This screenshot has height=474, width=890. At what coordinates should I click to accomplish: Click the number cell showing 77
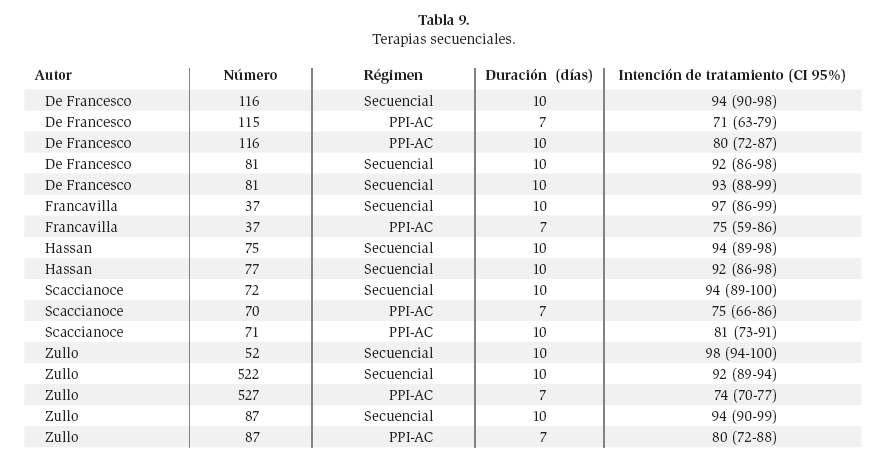coord(250,269)
